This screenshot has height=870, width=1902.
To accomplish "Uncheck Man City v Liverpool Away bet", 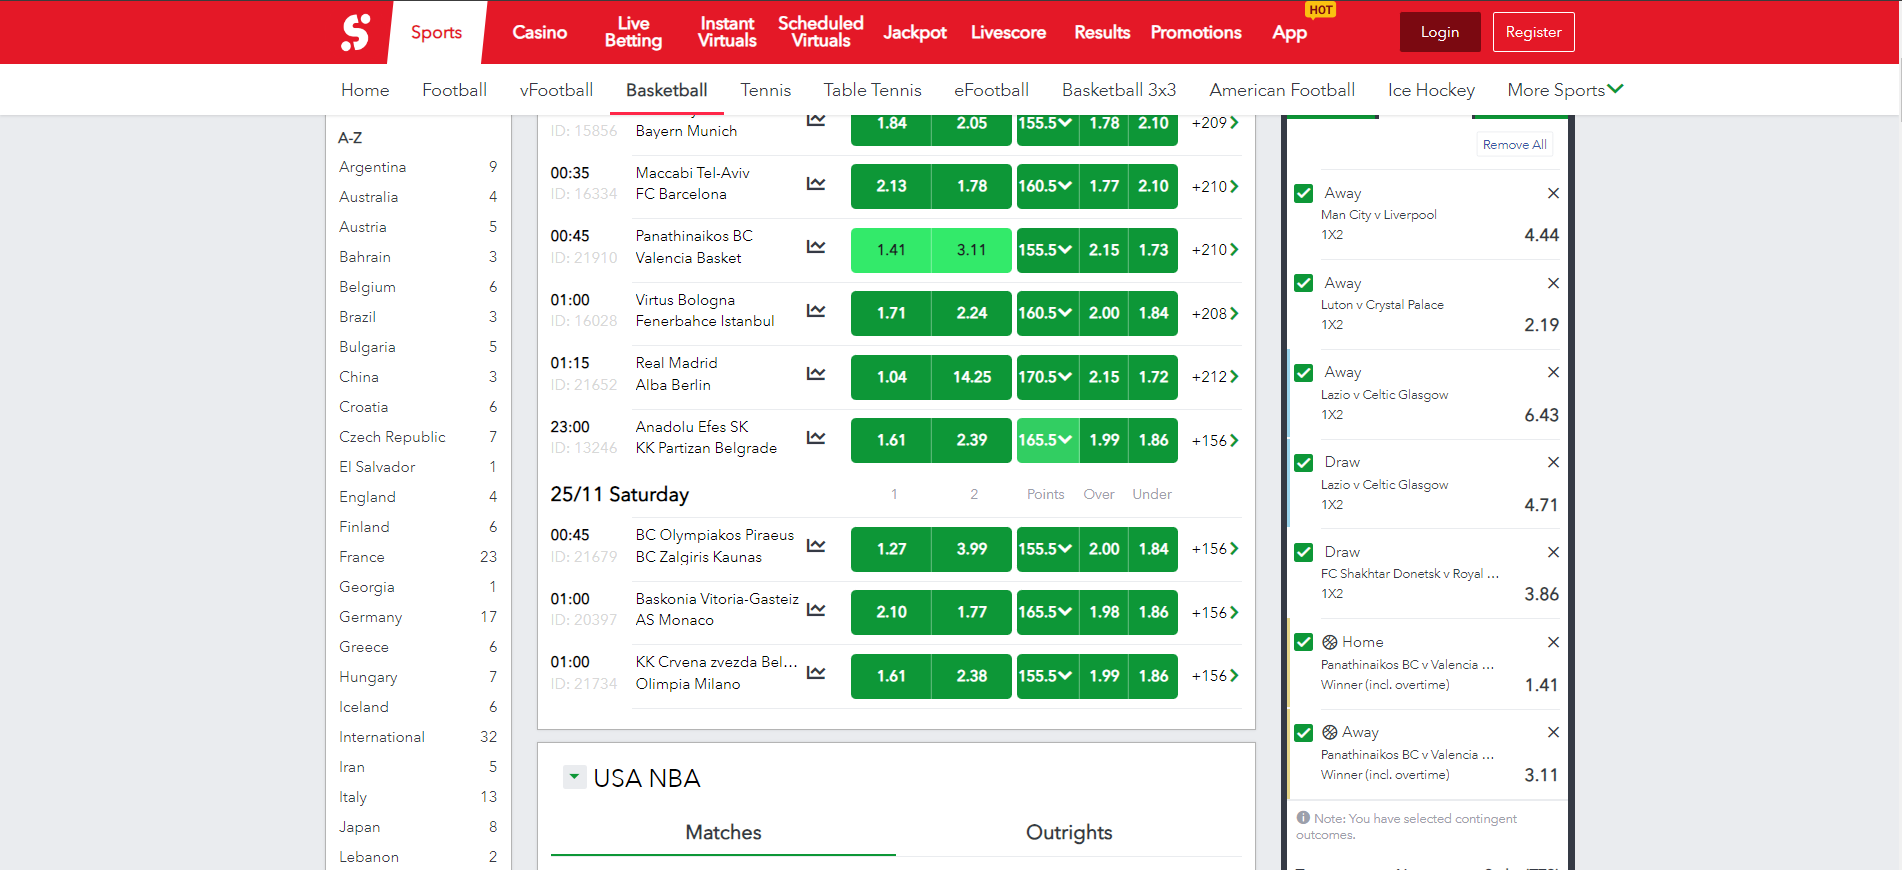I will click(x=1303, y=193).
